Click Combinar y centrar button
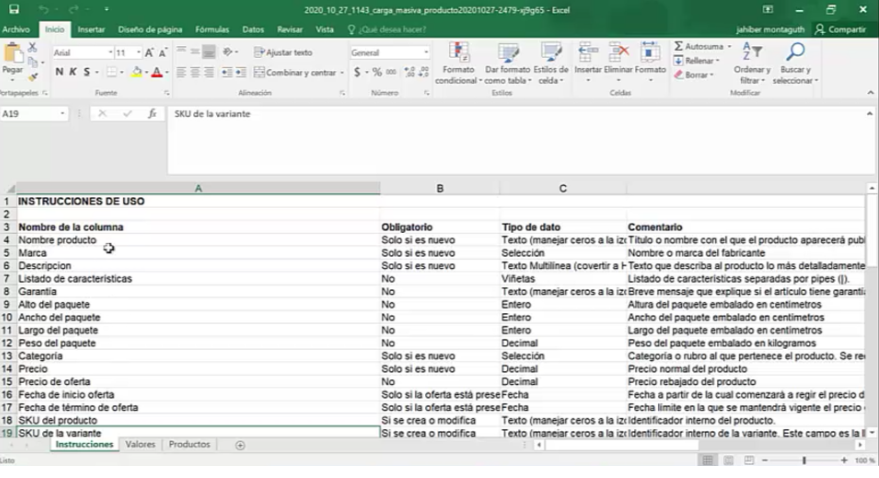 (x=295, y=72)
